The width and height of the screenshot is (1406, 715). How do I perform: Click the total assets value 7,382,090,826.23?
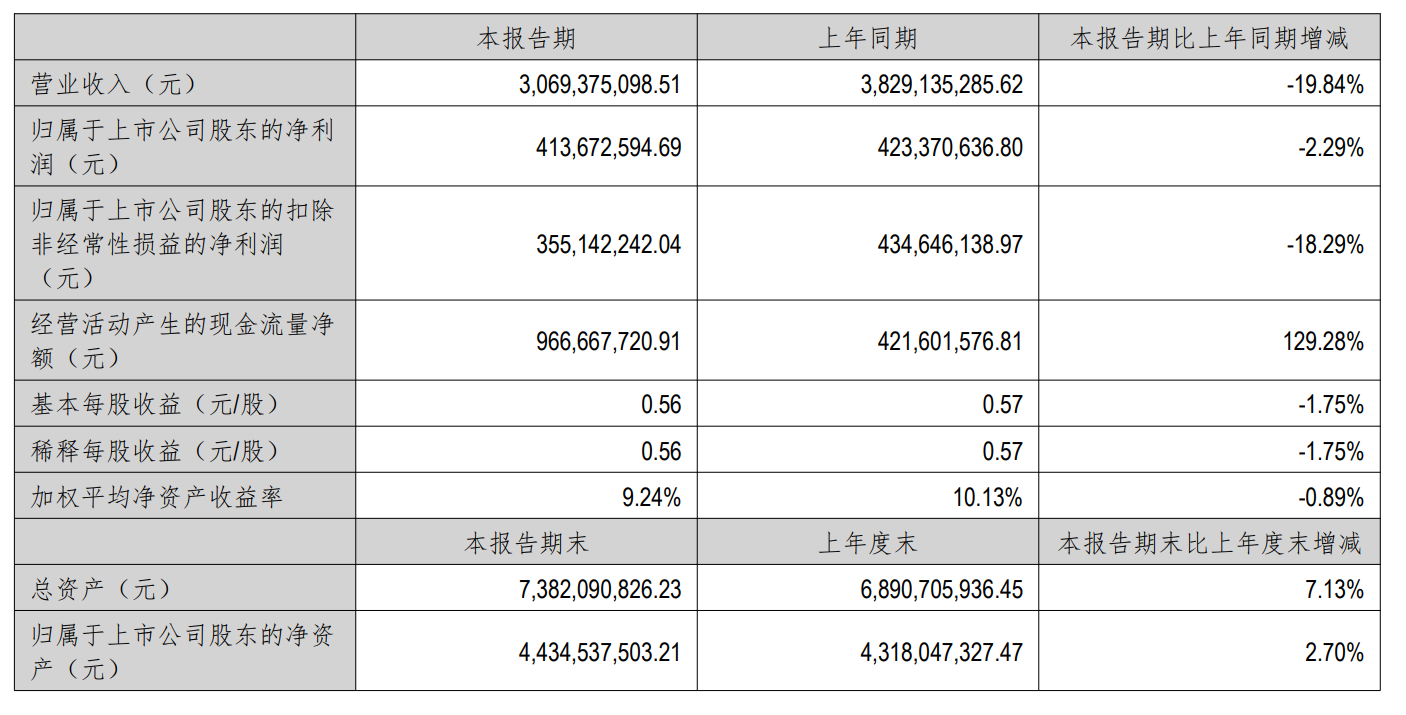tap(600, 589)
